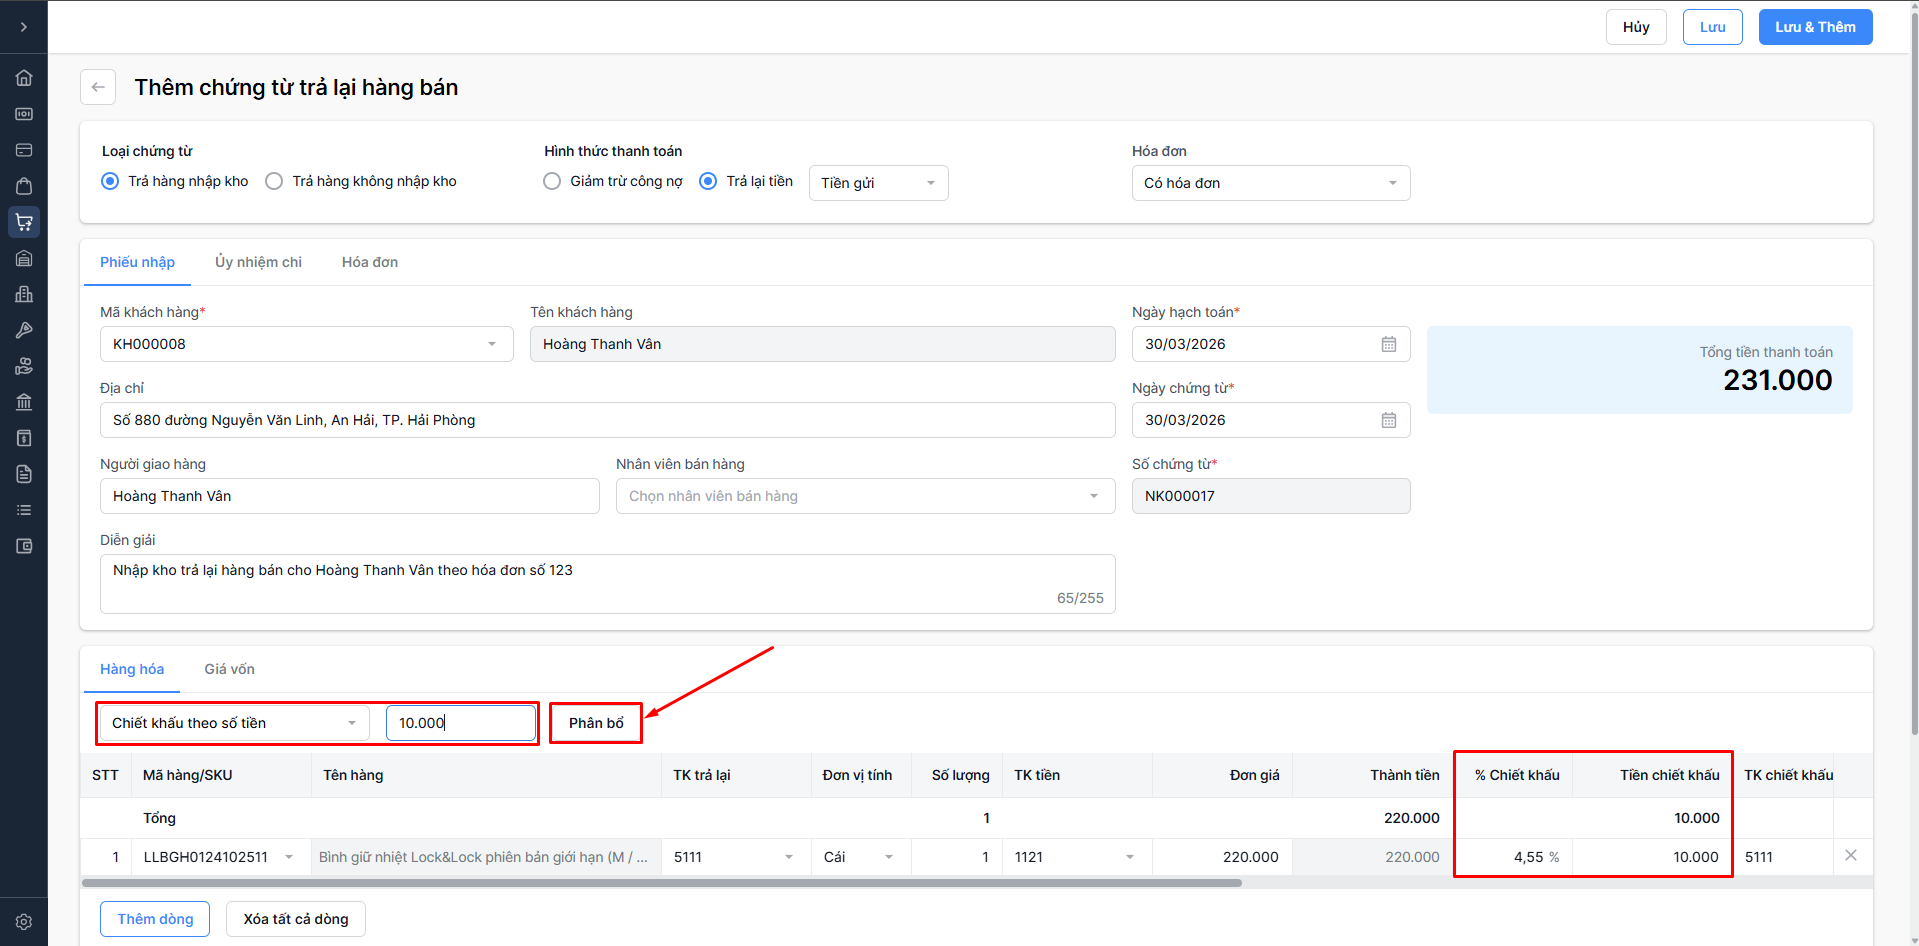Screen dimensions: 1919x946
Task: Select Trả hàng nhập kho radio
Action: point(110,181)
